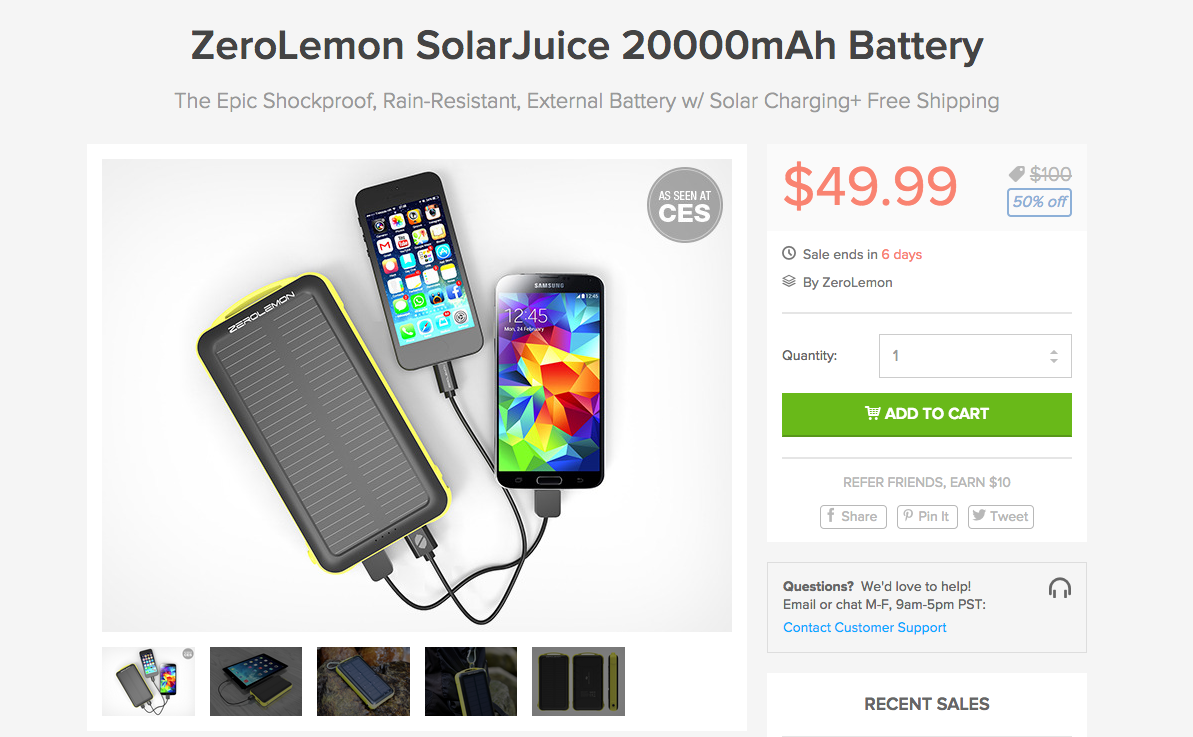Screen dimensions: 1193x737
Task: Click the As Seen at CES badge
Action: 684,205
